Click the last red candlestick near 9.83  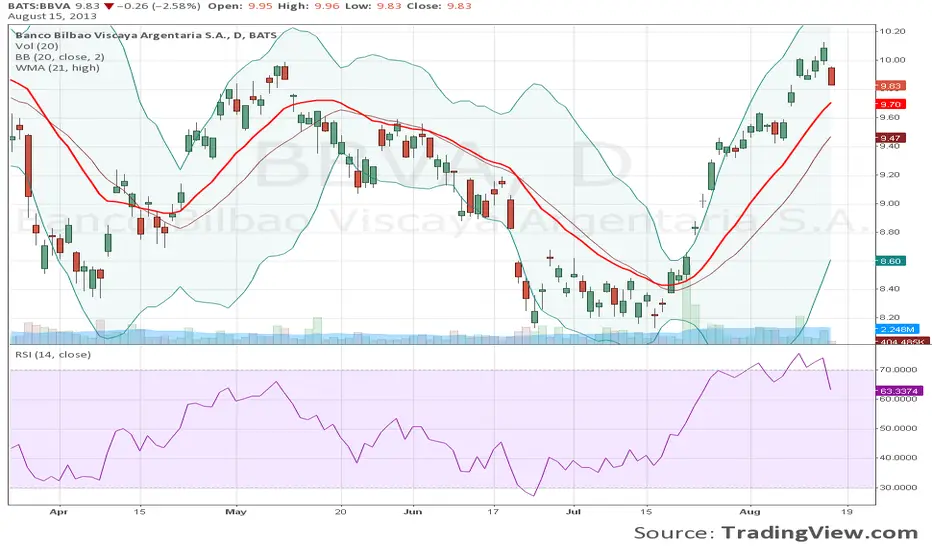[x=831, y=76]
